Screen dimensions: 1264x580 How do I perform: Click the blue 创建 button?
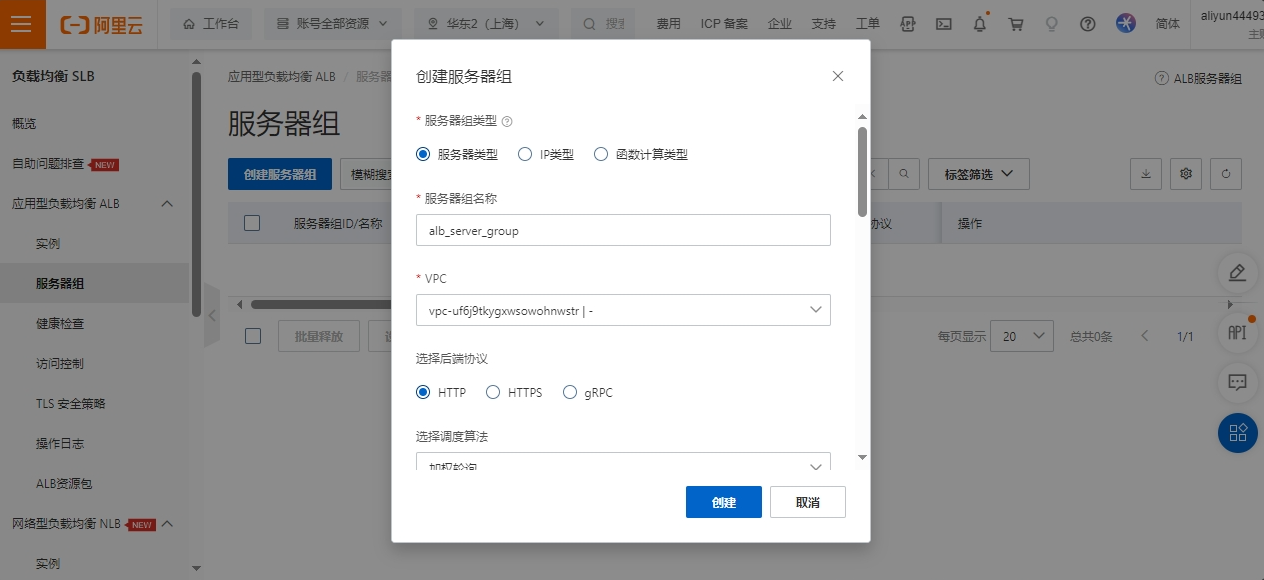point(723,502)
